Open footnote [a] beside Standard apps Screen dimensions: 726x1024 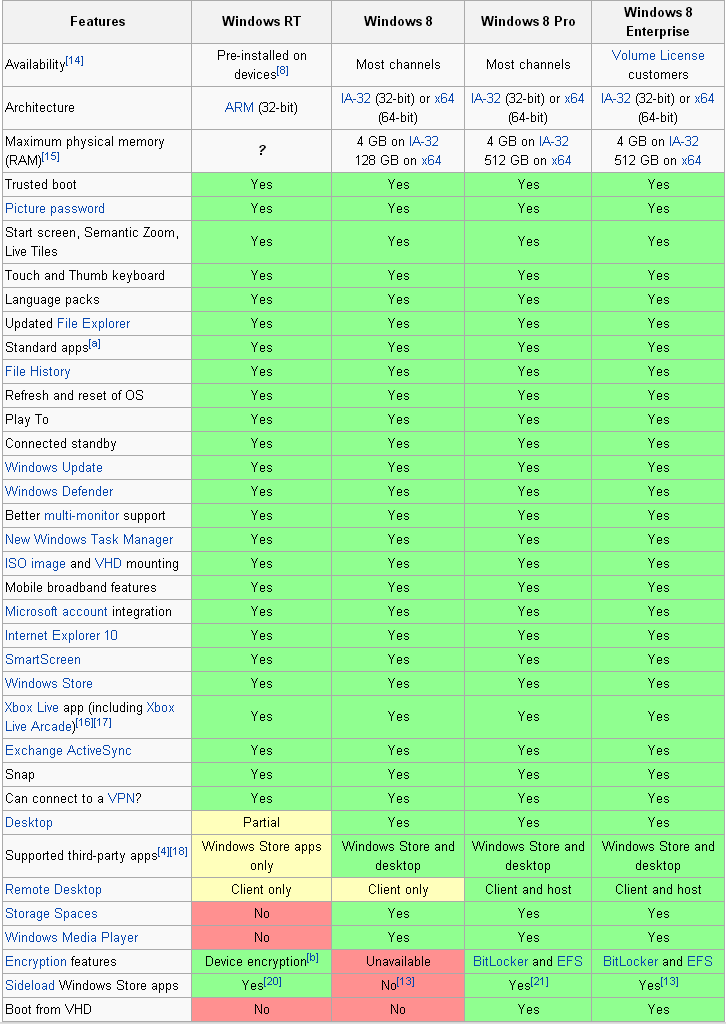coord(95,343)
